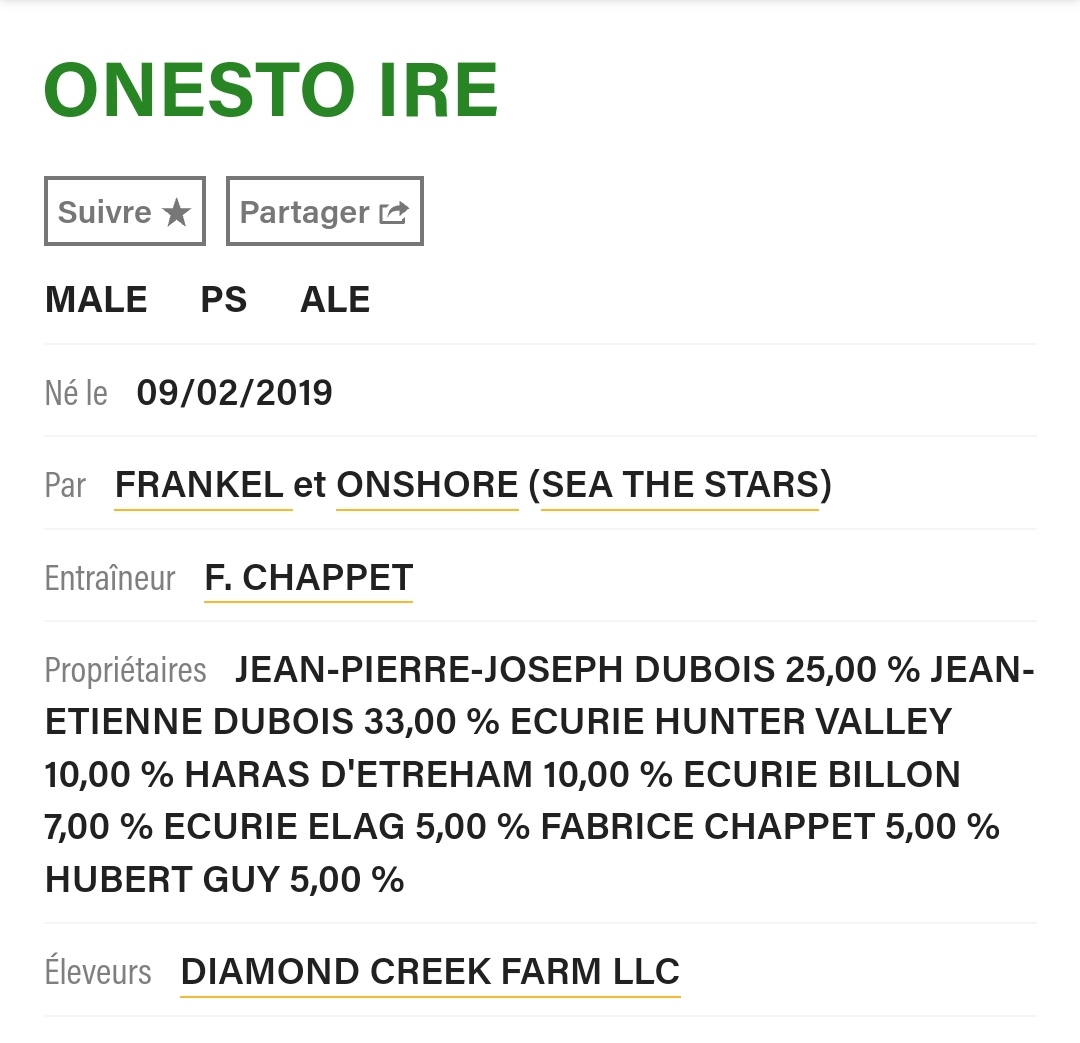1080x1043 pixels.
Task: Click the Propriétaires field label
Action: (125, 670)
